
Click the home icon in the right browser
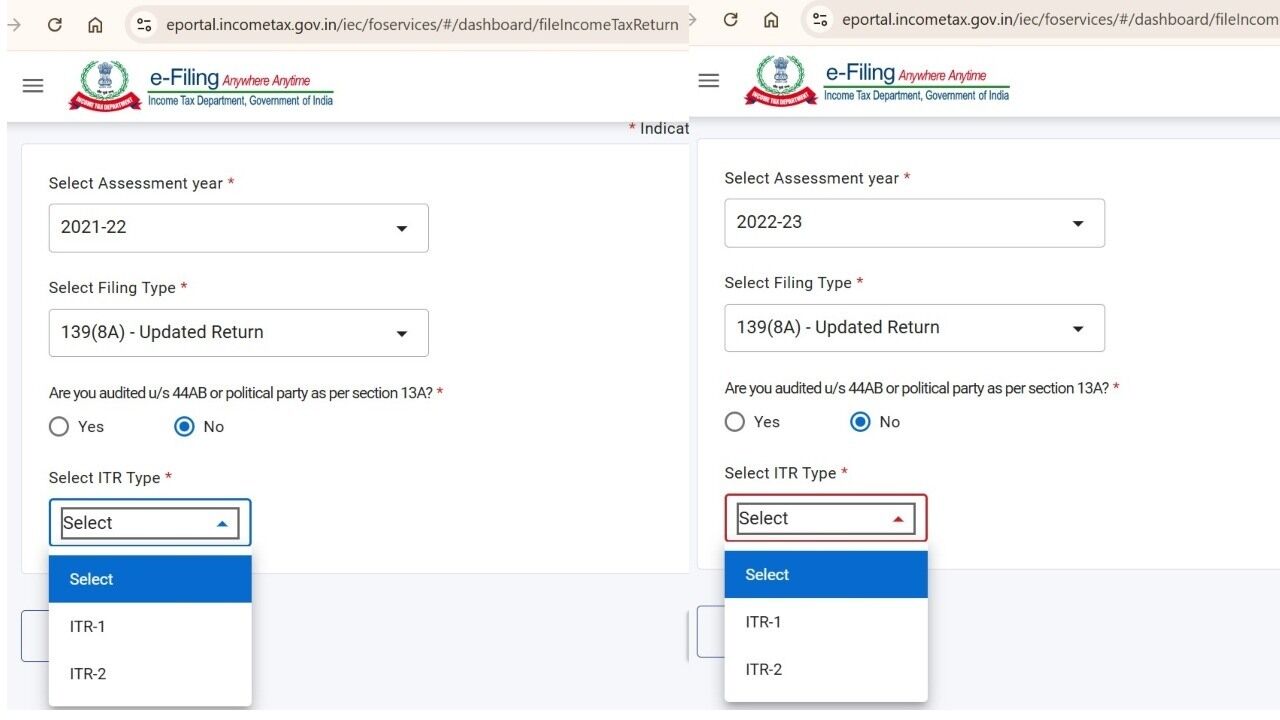(771, 20)
